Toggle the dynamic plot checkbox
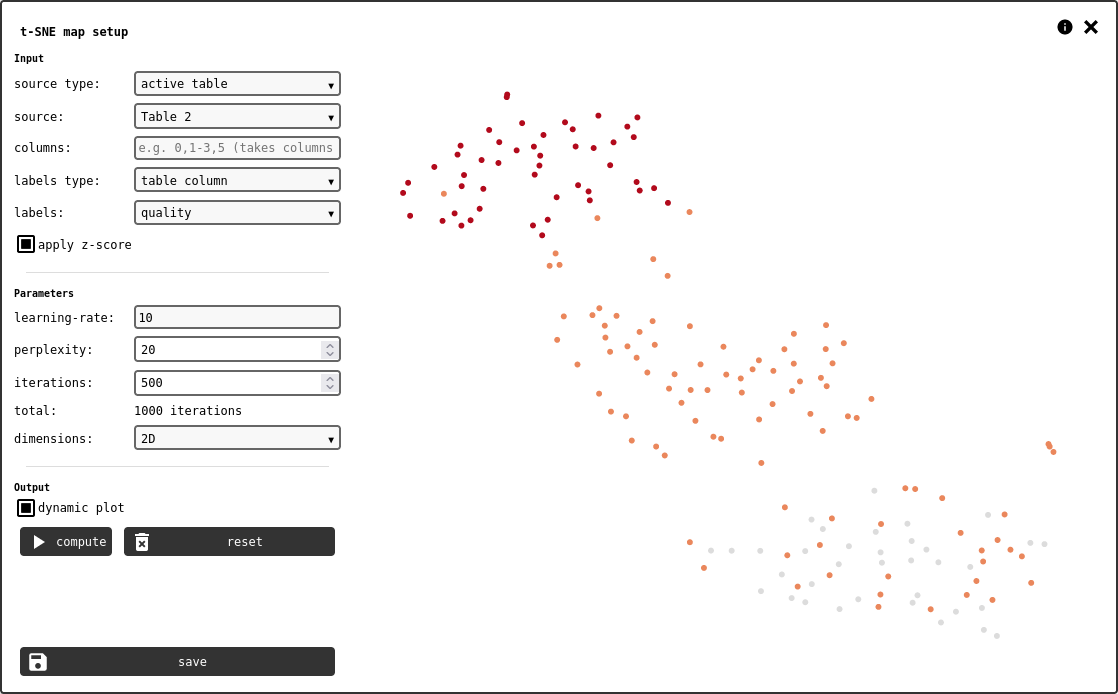Image resolution: width=1118 pixels, height=694 pixels. pos(26,508)
